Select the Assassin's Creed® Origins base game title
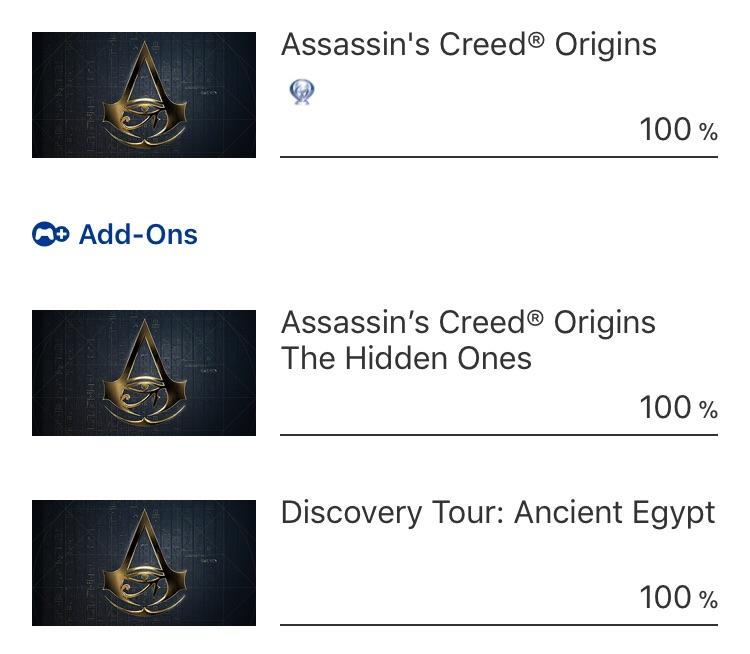 coord(468,45)
